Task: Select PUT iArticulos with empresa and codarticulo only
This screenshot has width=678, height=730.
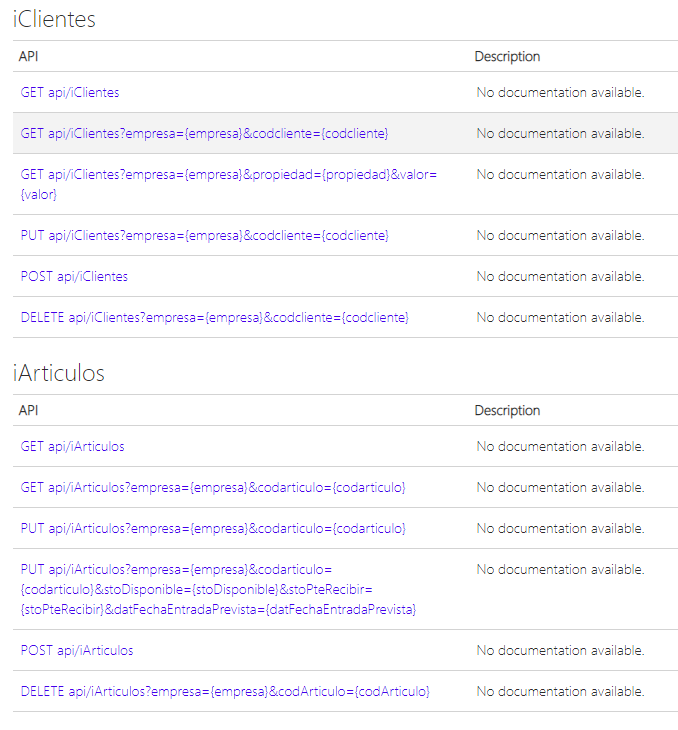Action: click(213, 528)
